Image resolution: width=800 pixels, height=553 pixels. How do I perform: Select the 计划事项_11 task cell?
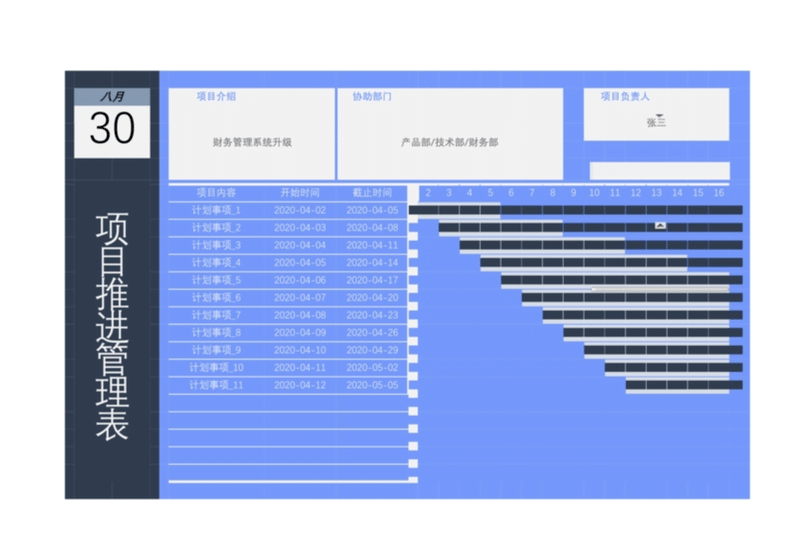(216, 385)
